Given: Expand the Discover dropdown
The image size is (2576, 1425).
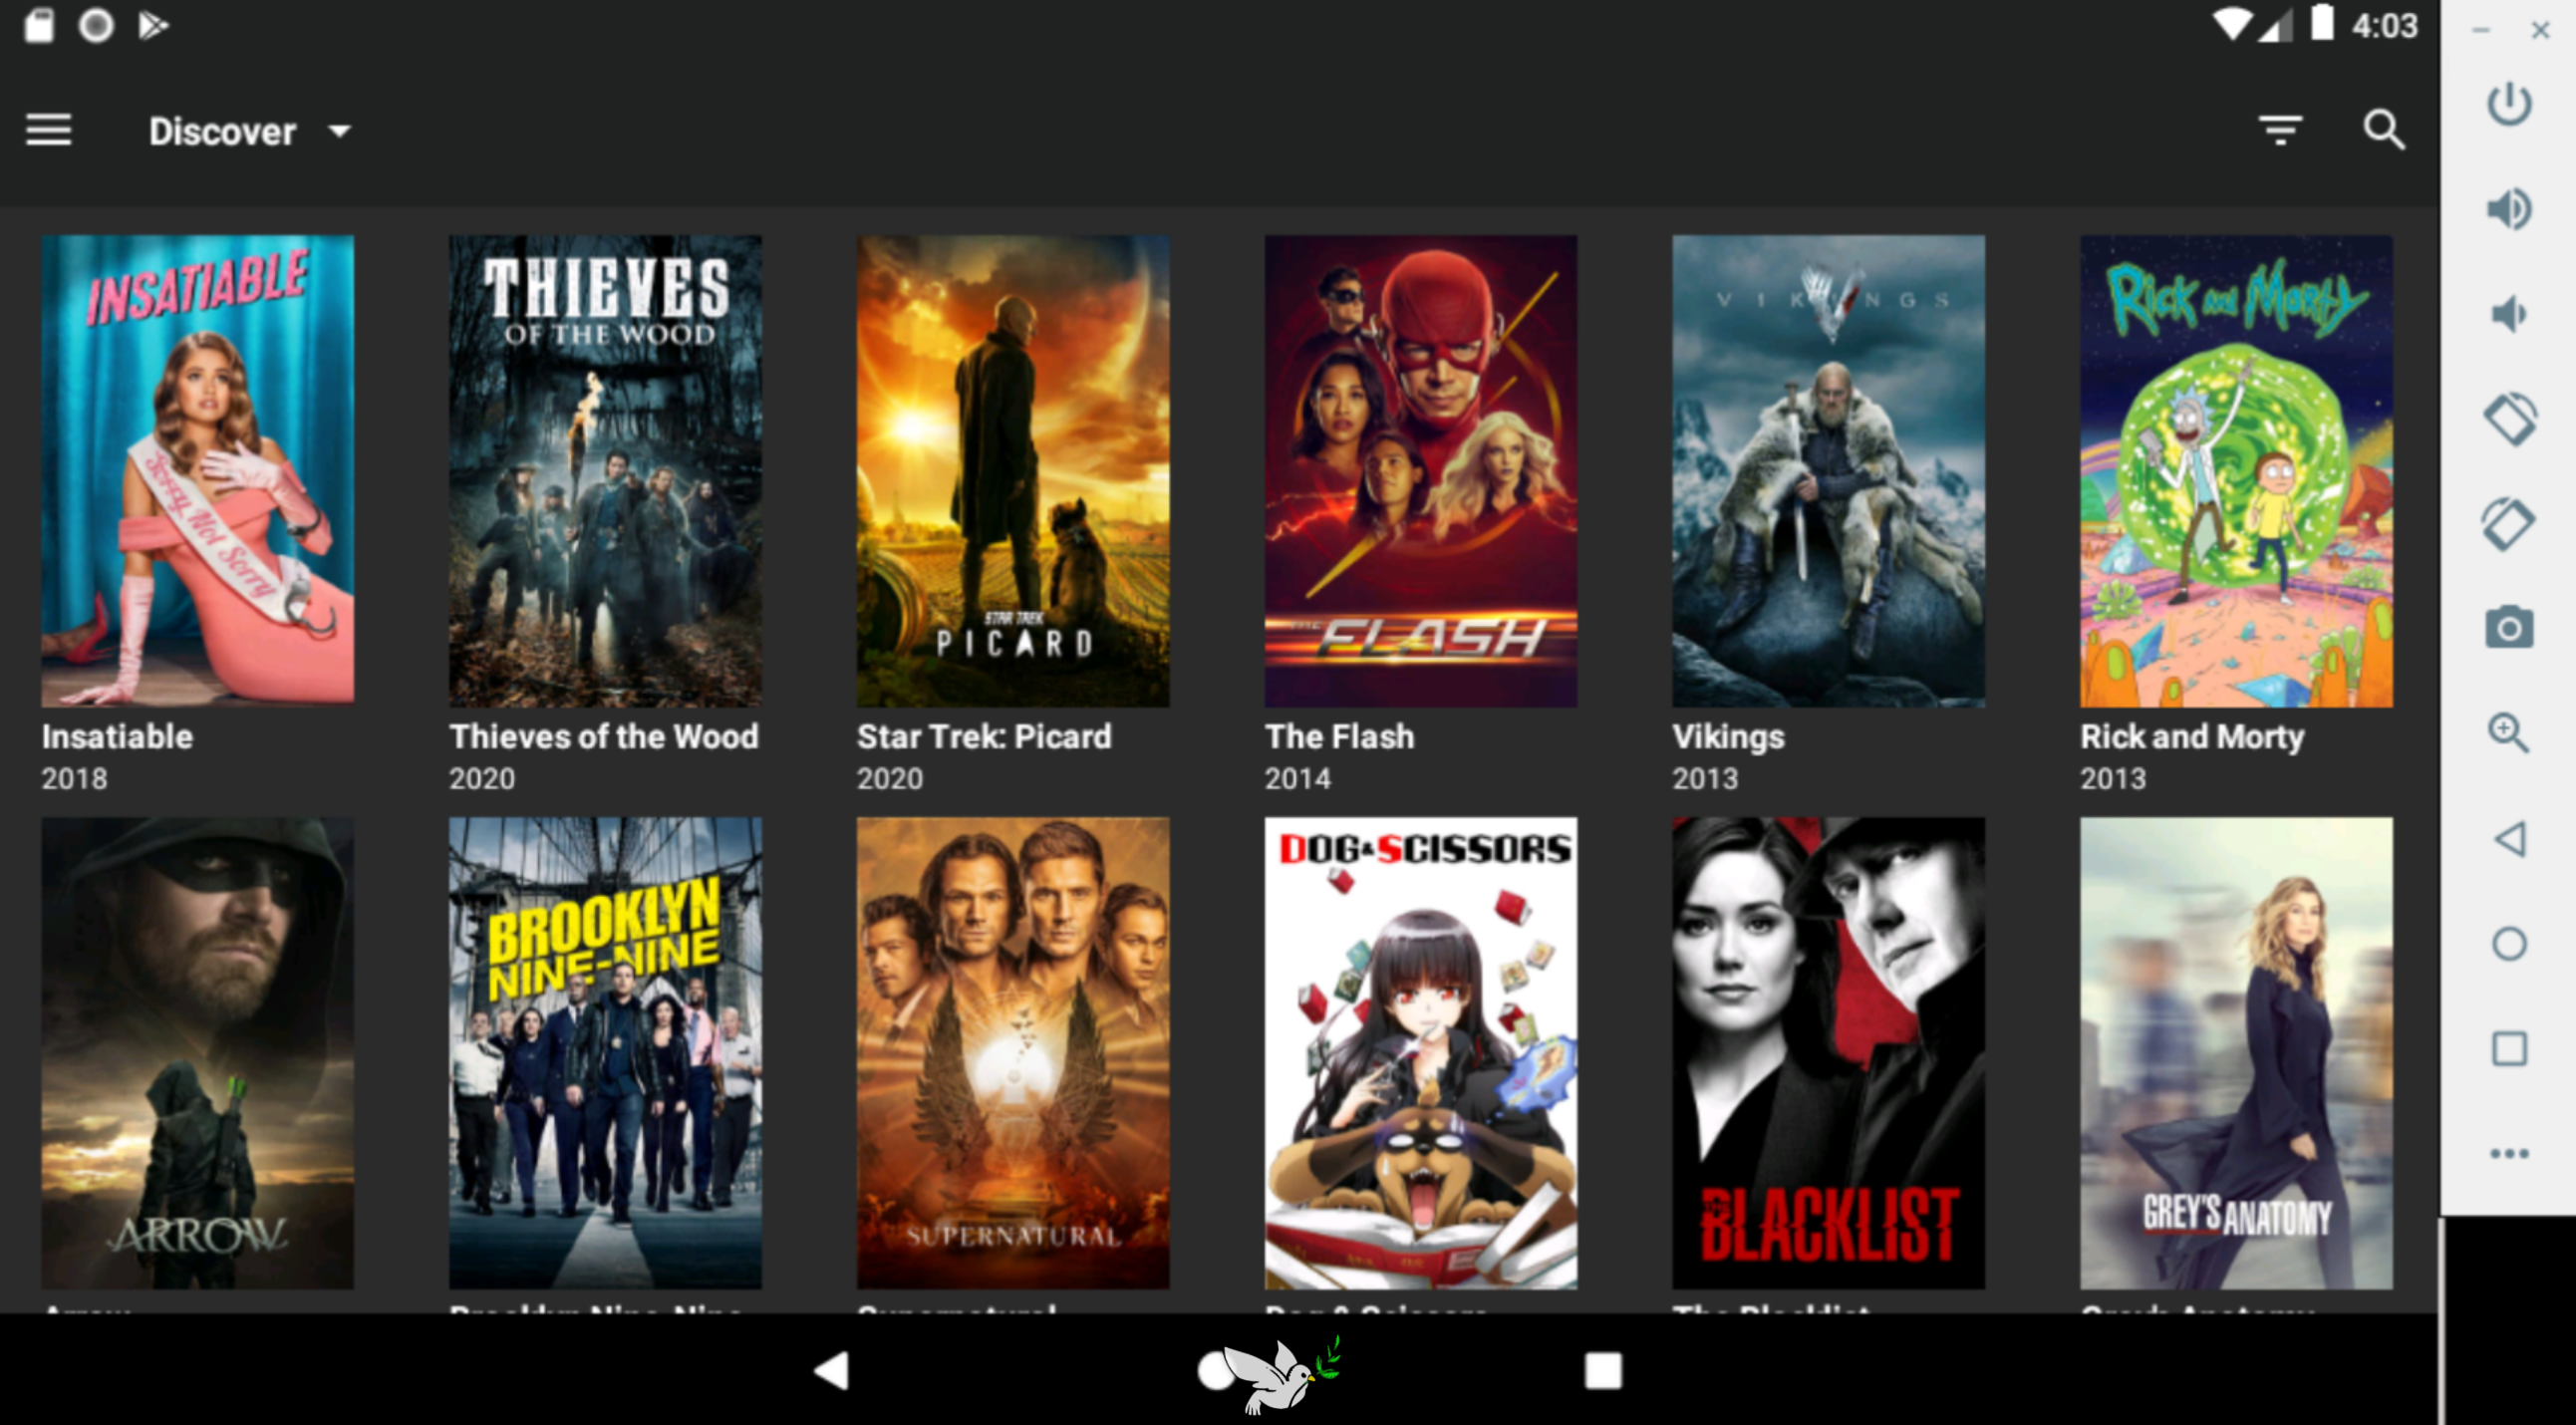Looking at the screenshot, I should click(x=250, y=131).
